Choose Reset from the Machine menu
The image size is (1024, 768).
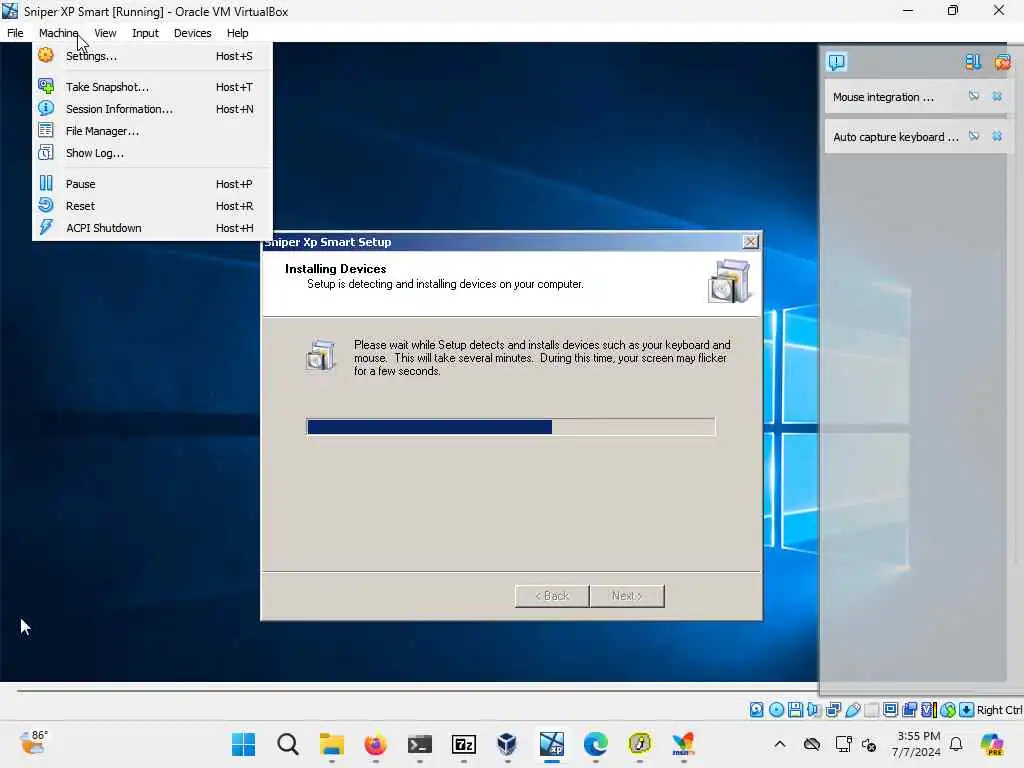point(152,206)
